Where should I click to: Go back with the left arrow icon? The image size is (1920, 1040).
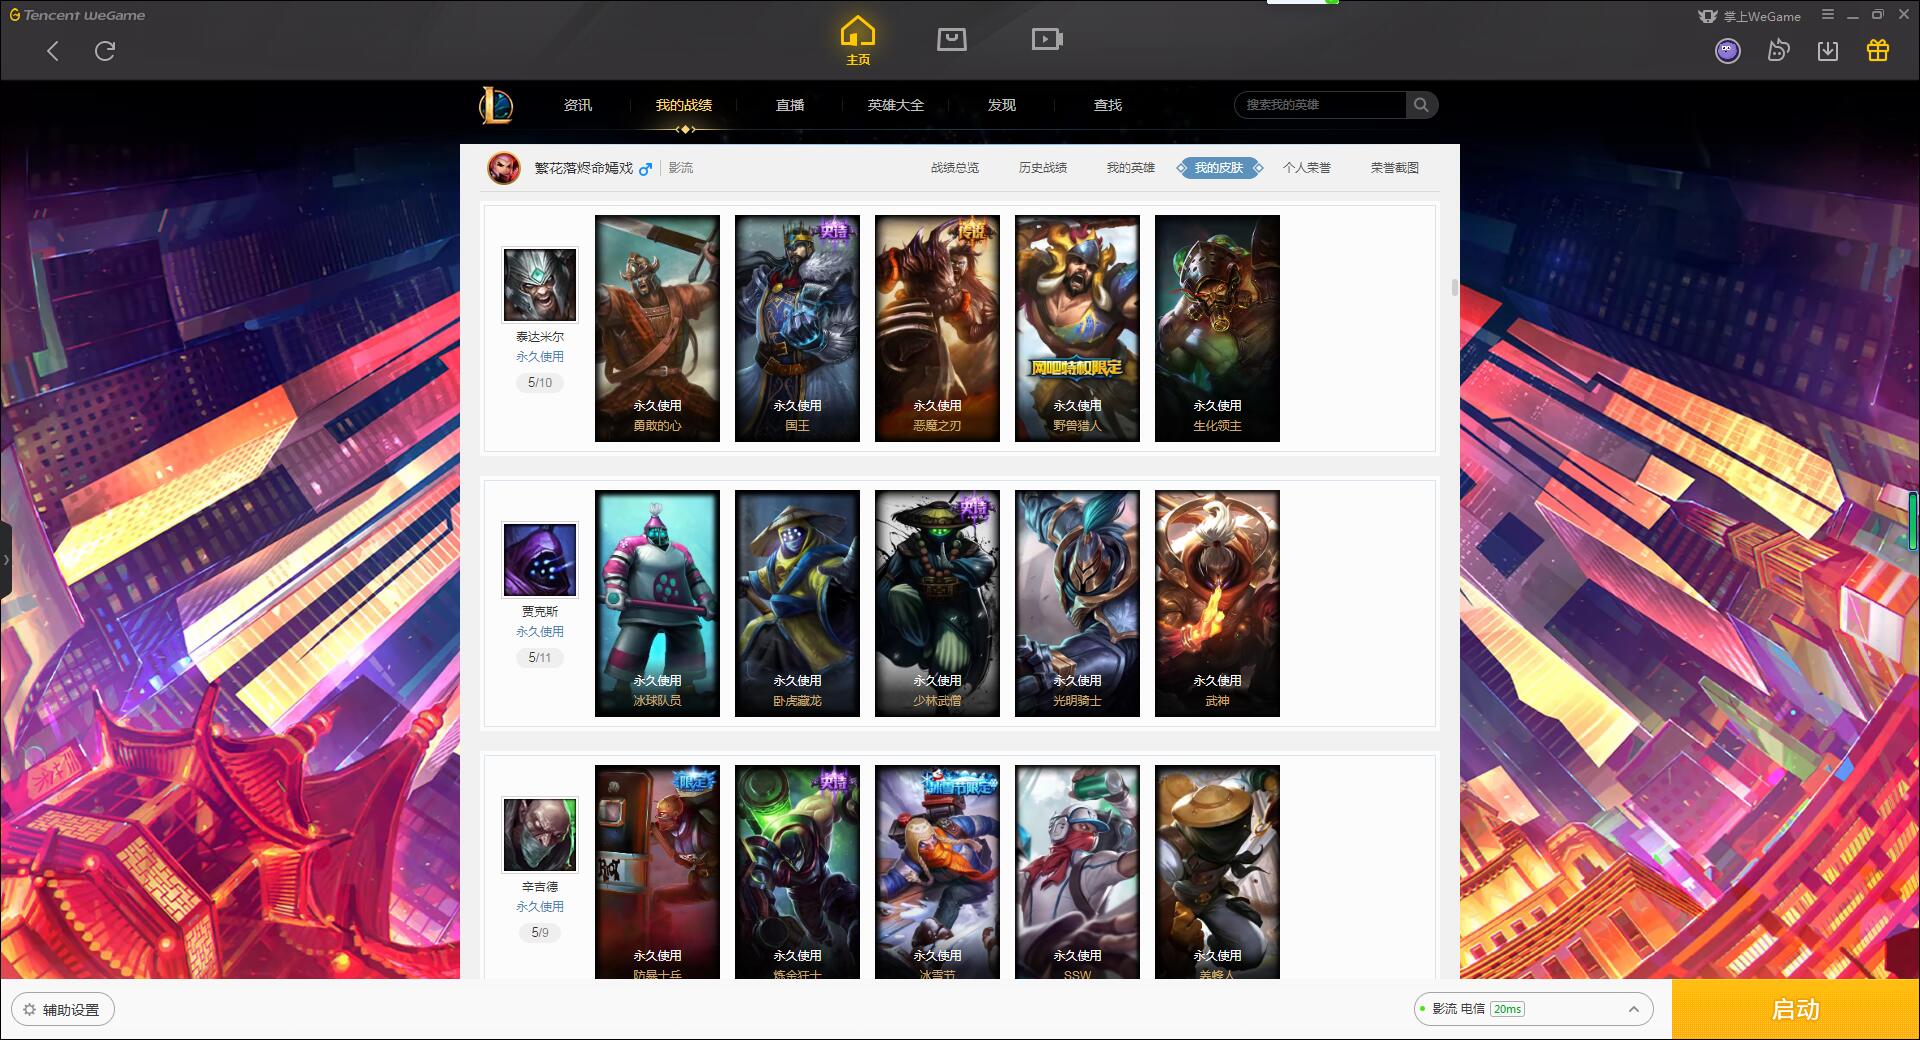tap(53, 51)
